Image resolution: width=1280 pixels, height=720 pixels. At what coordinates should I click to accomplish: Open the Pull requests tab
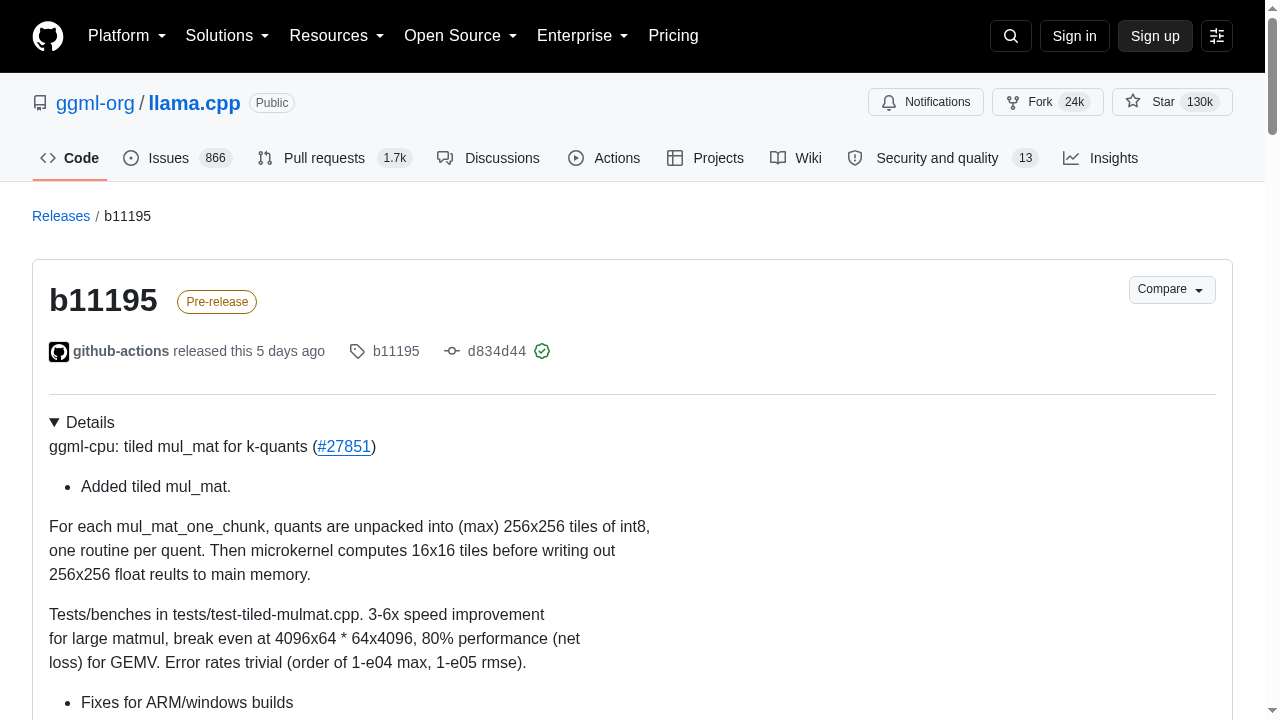pyautogui.click(x=334, y=158)
